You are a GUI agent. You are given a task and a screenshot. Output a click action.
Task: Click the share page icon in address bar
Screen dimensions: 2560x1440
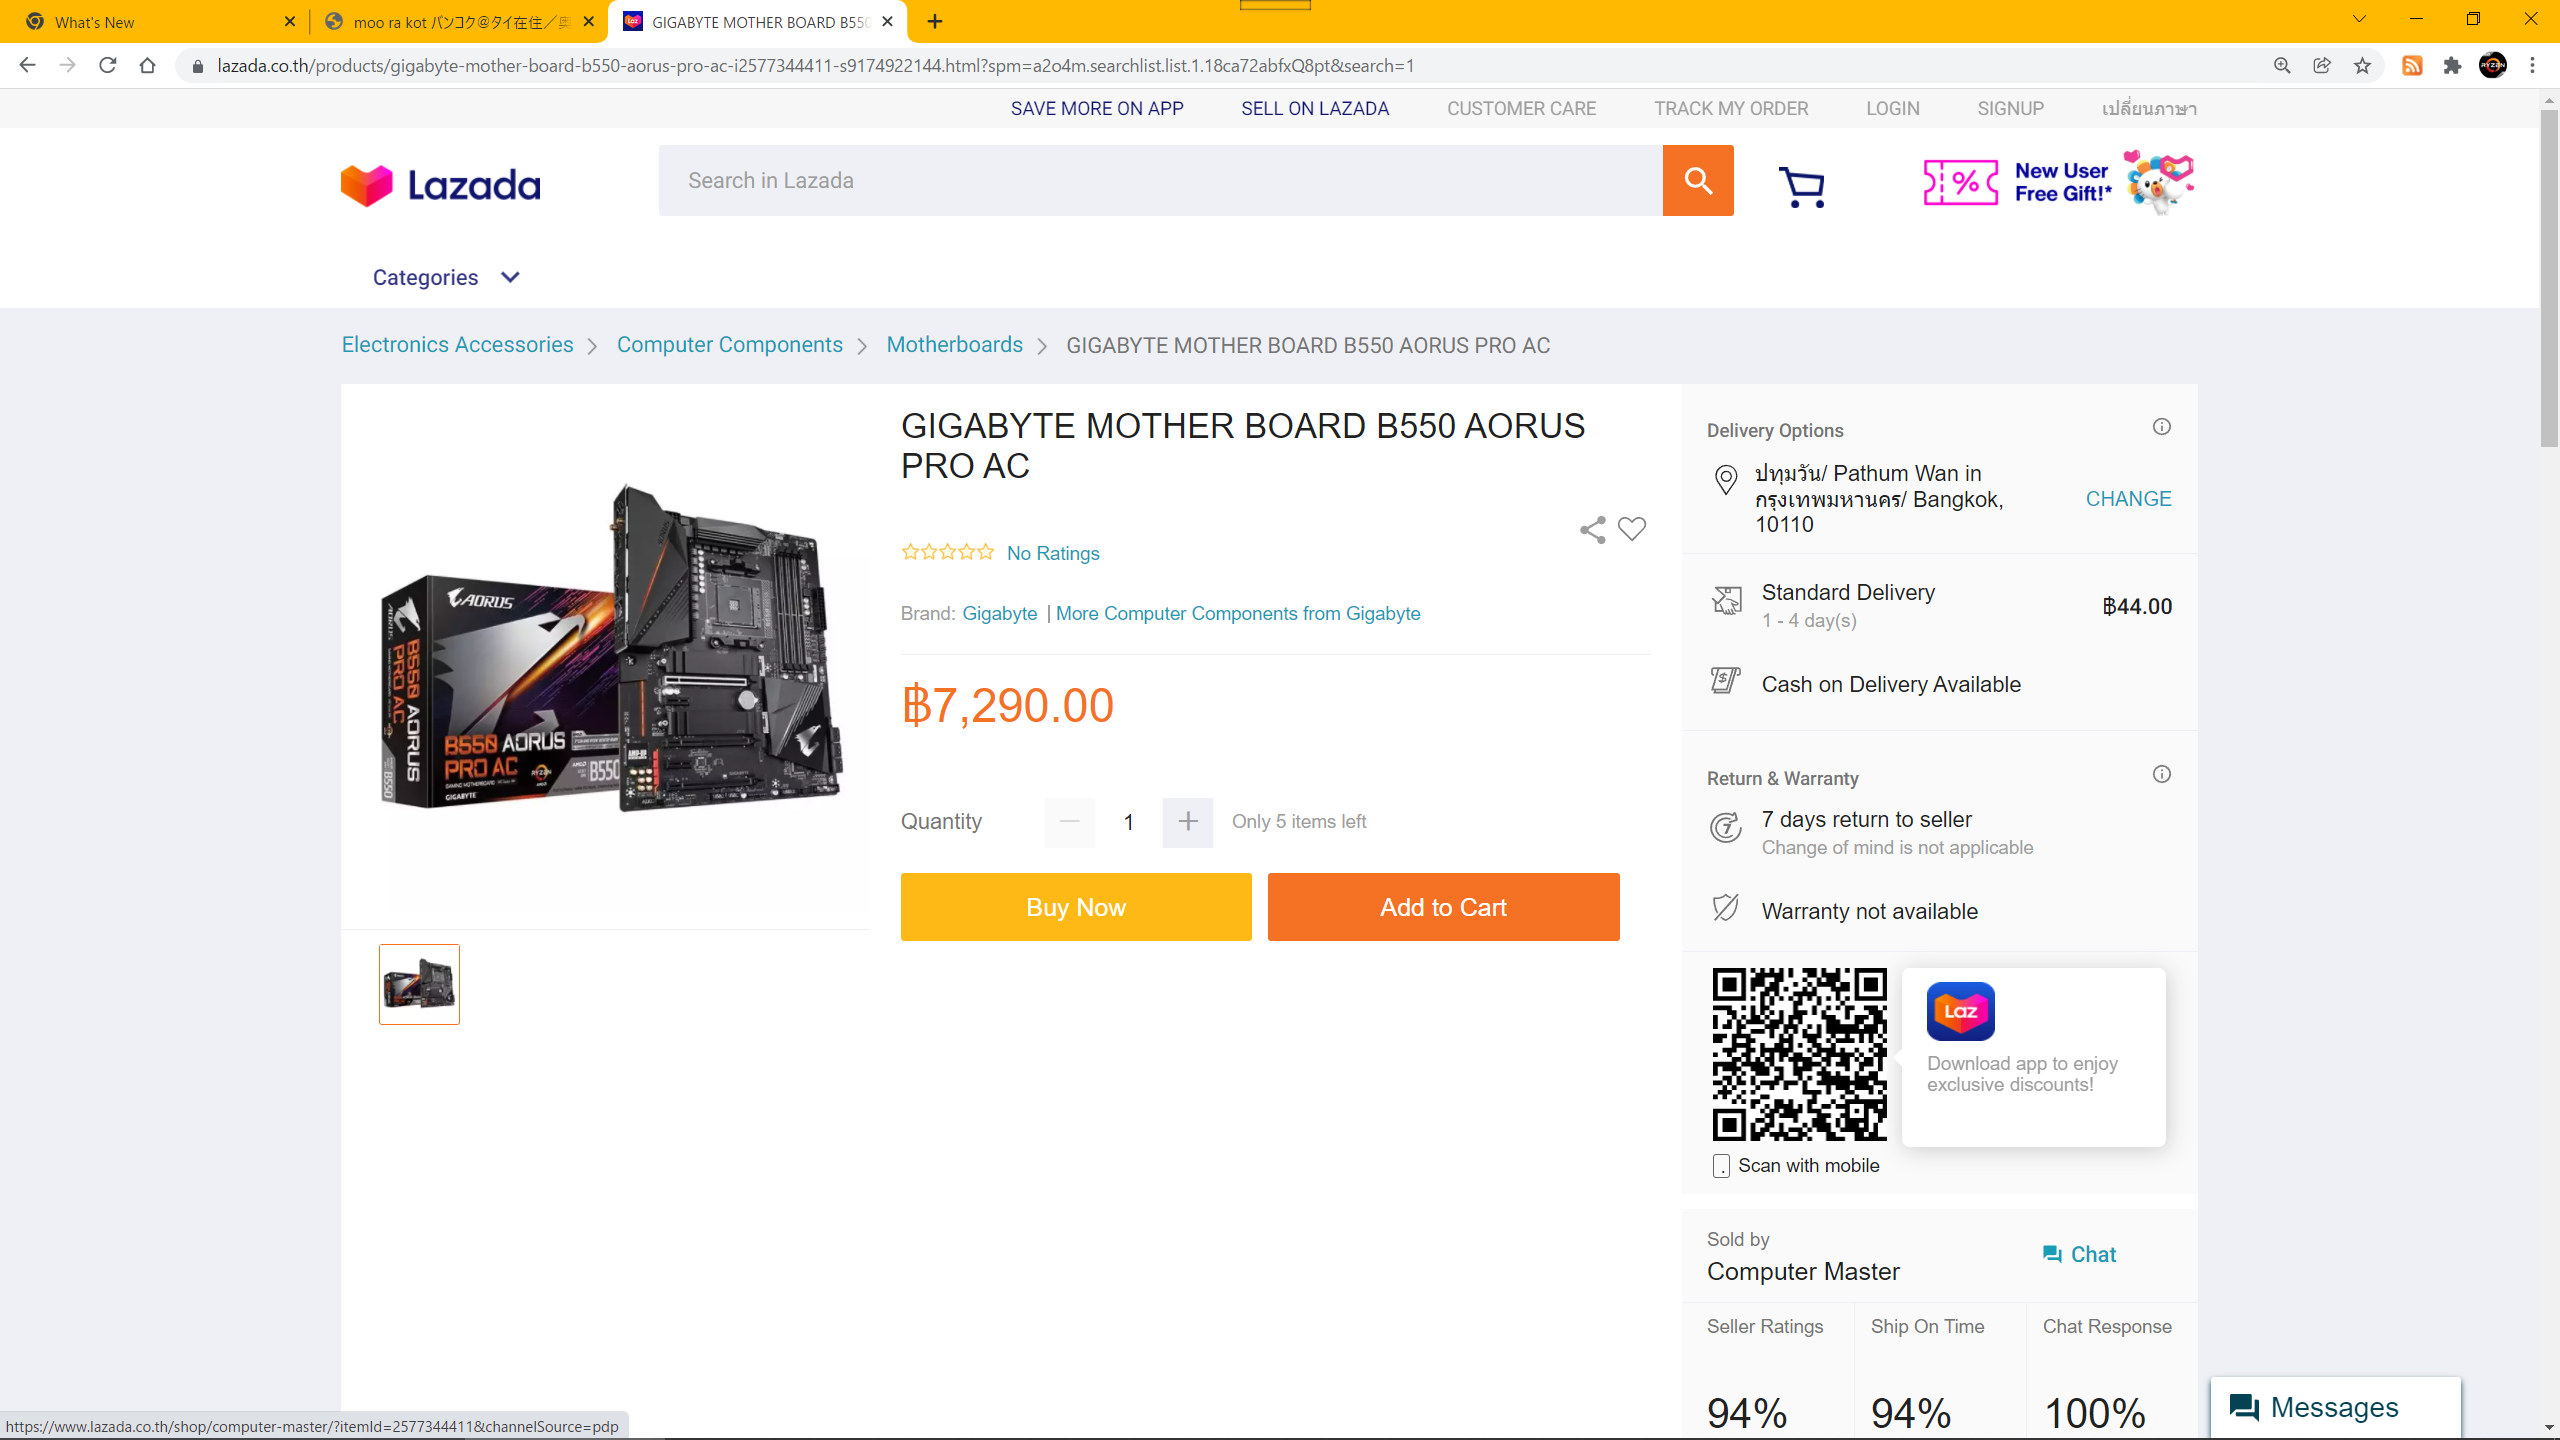pos(2322,66)
